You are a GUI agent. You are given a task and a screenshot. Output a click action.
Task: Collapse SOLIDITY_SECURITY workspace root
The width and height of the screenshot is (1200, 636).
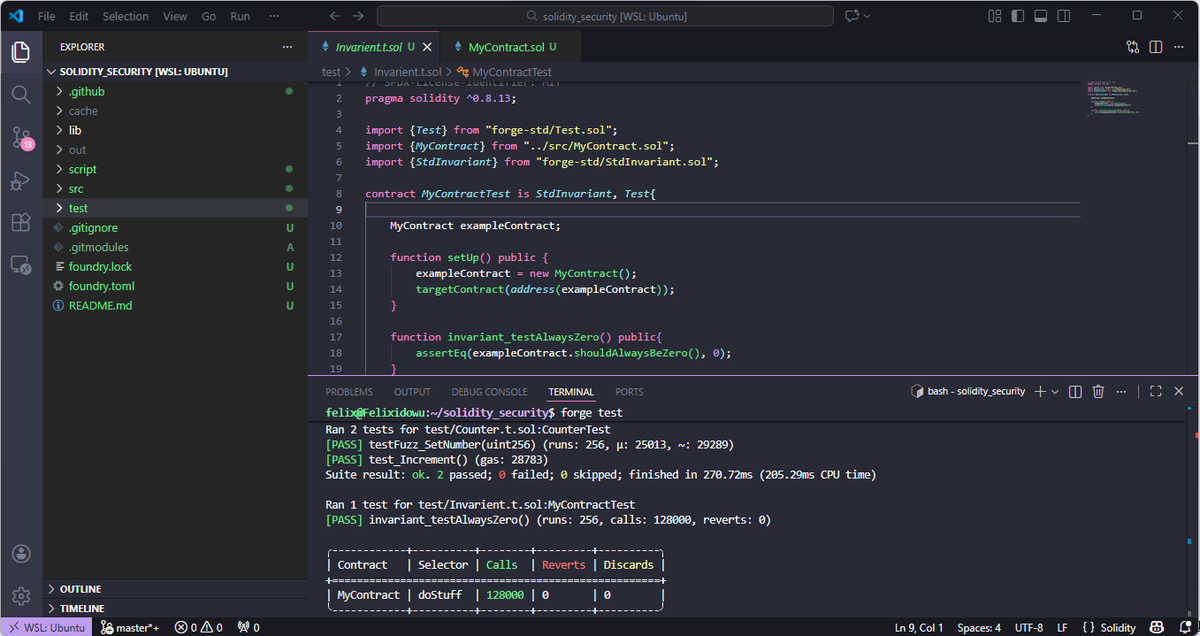point(175,72)
